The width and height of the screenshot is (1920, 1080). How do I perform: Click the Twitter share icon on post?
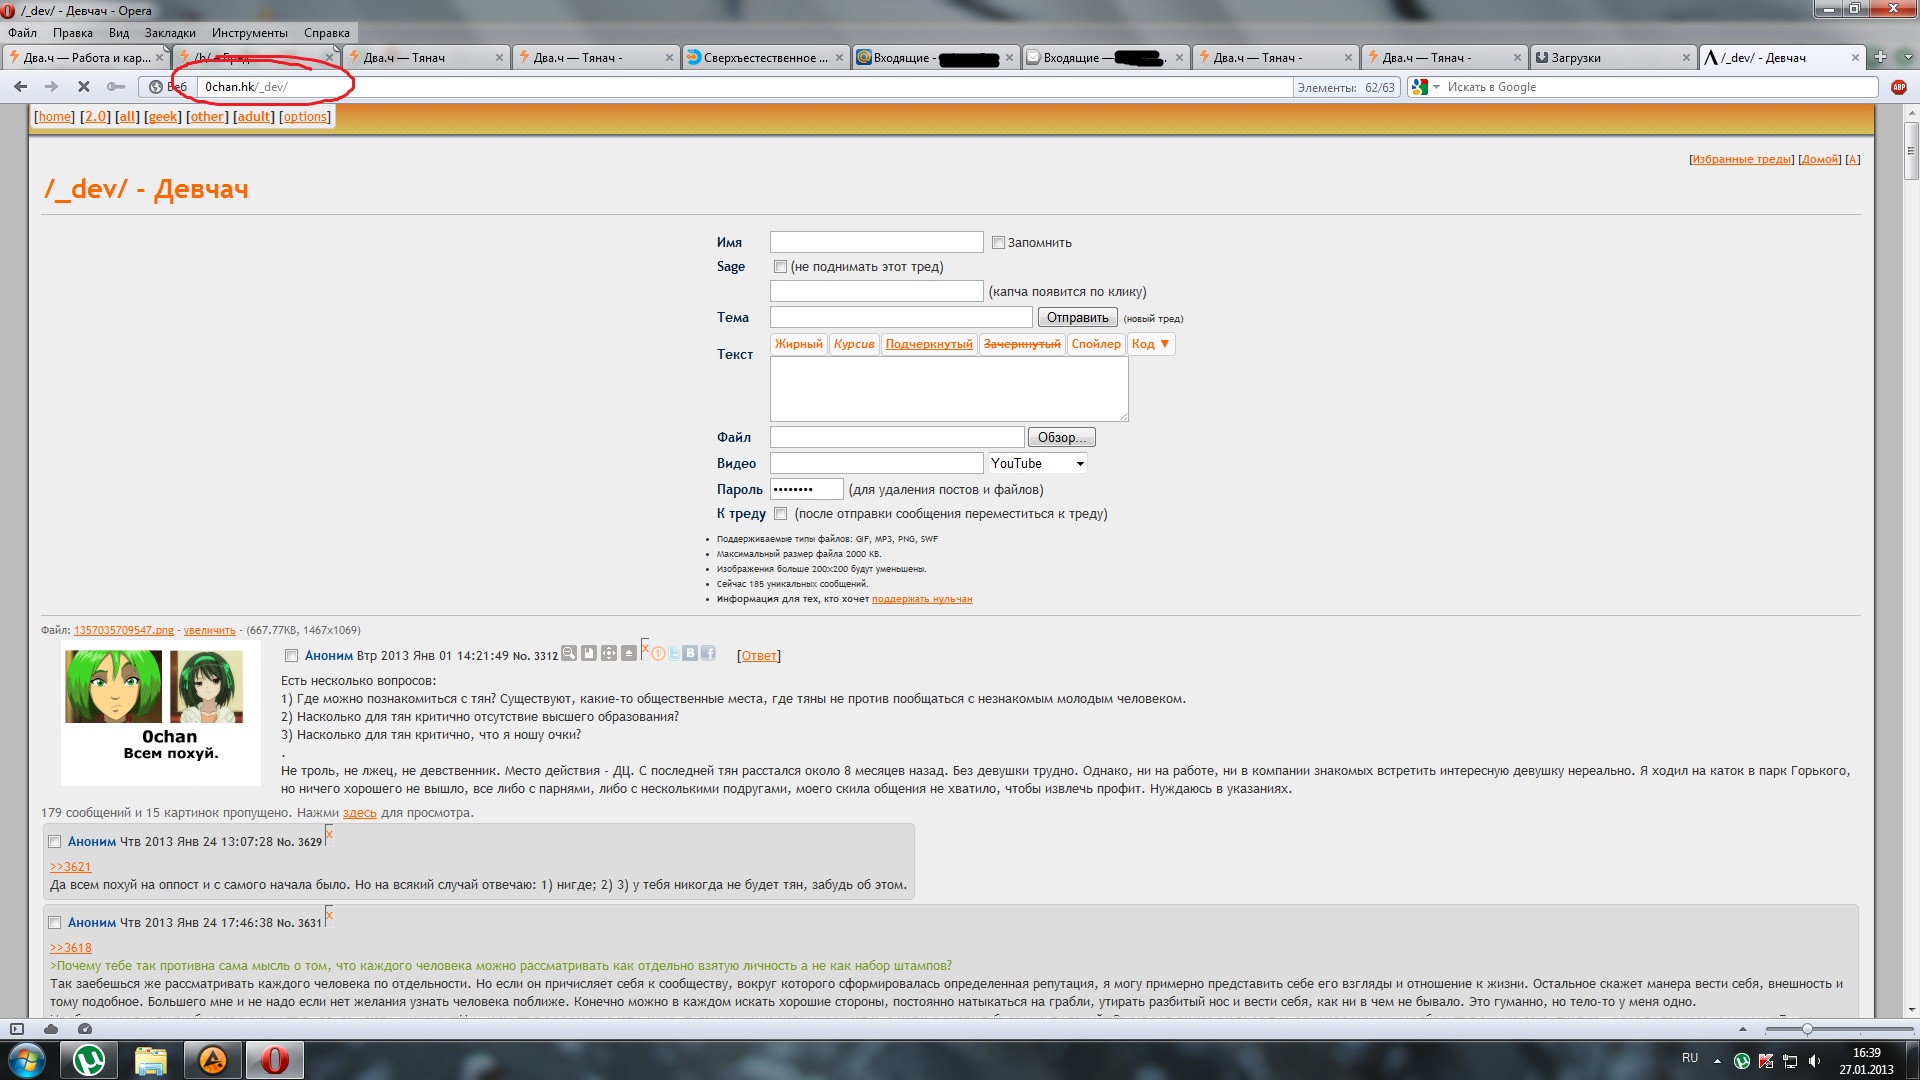point(674,654)
